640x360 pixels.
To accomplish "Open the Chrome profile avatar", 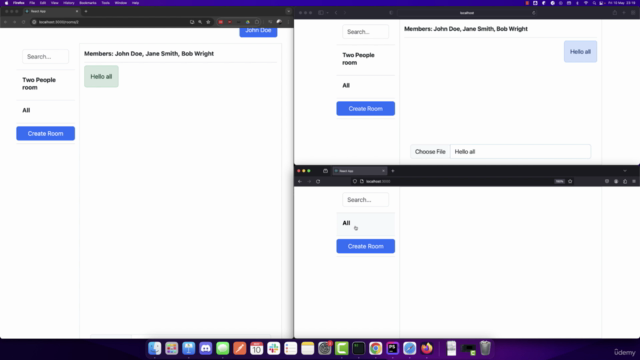I will (x=279, y=22).
